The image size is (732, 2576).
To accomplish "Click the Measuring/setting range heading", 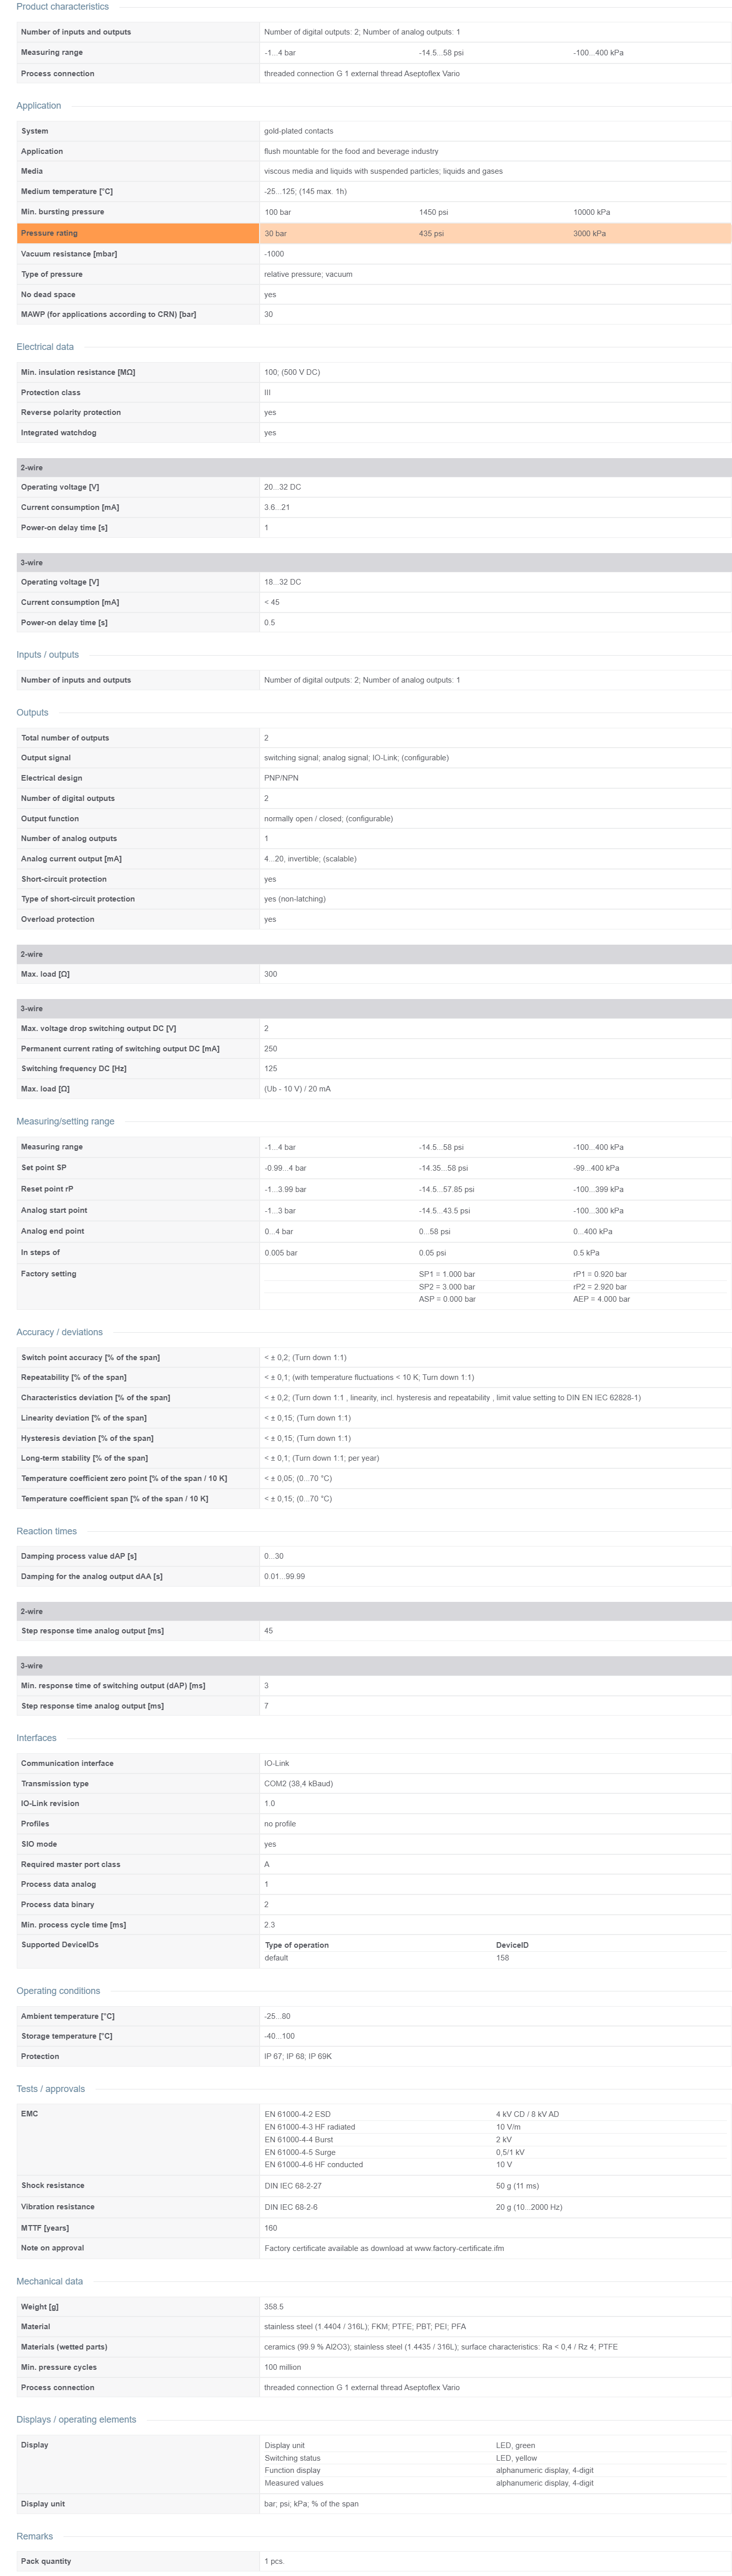I will pyautogui.click(x=65, y=1121).
